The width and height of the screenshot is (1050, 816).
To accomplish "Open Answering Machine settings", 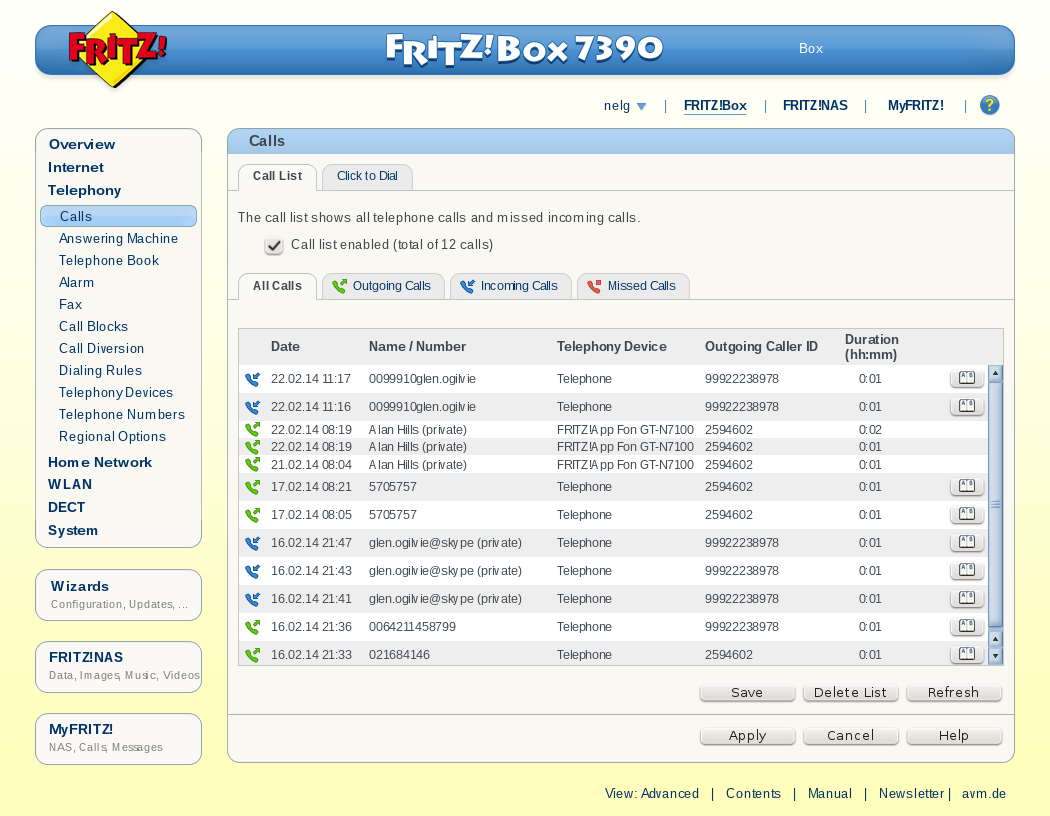I will [119, 238].
